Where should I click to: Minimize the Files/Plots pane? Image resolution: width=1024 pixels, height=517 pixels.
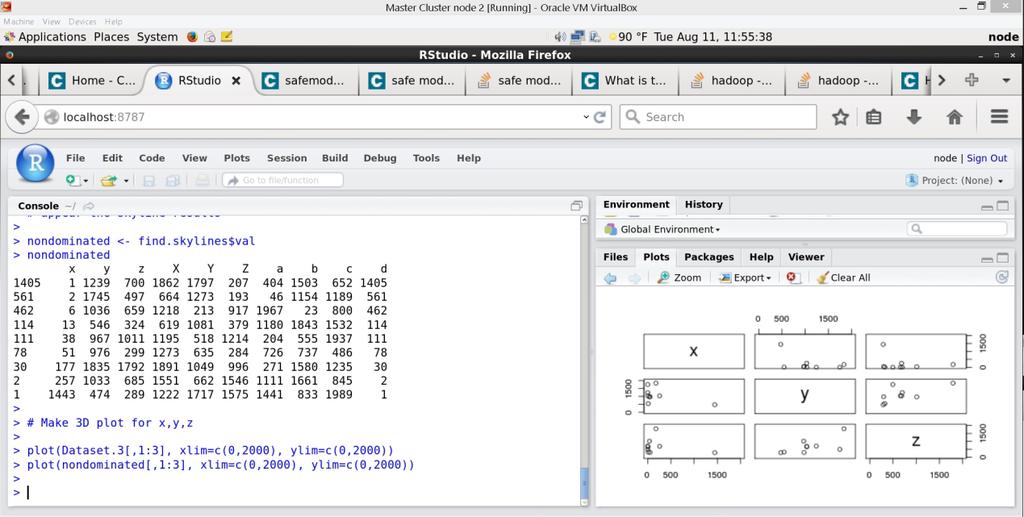click(x=987, y=259)
